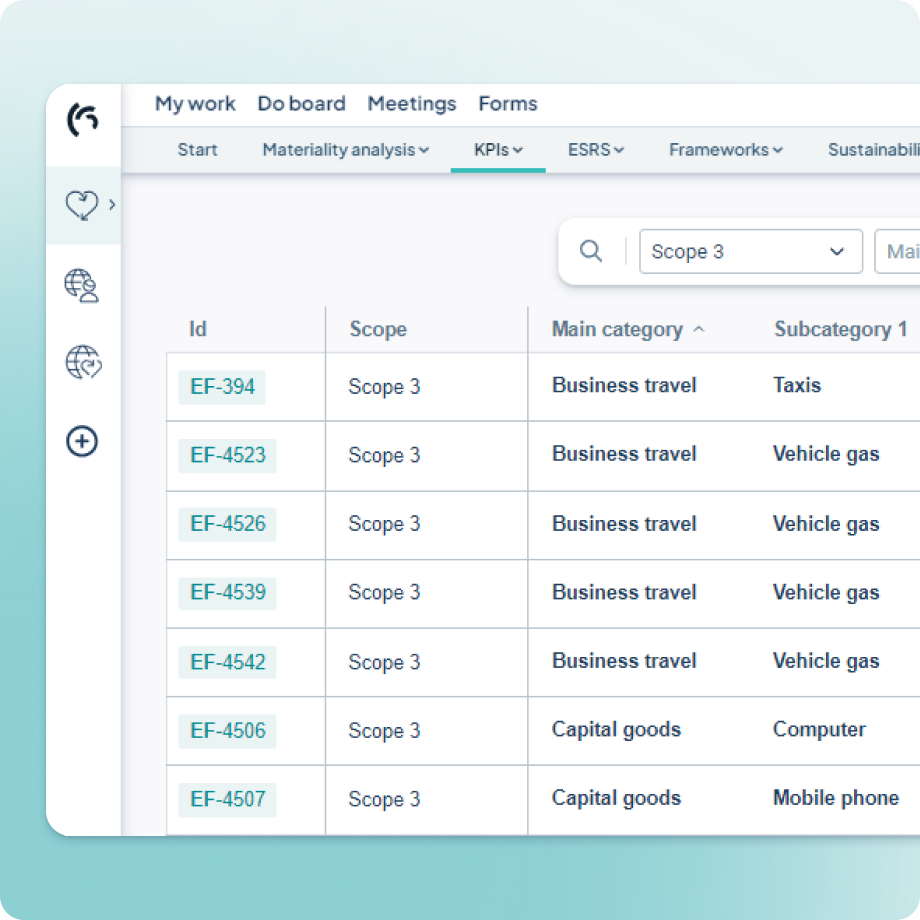The image size is (920, 920).
Task: Open Do board tab
Action: tap(302, 104)
